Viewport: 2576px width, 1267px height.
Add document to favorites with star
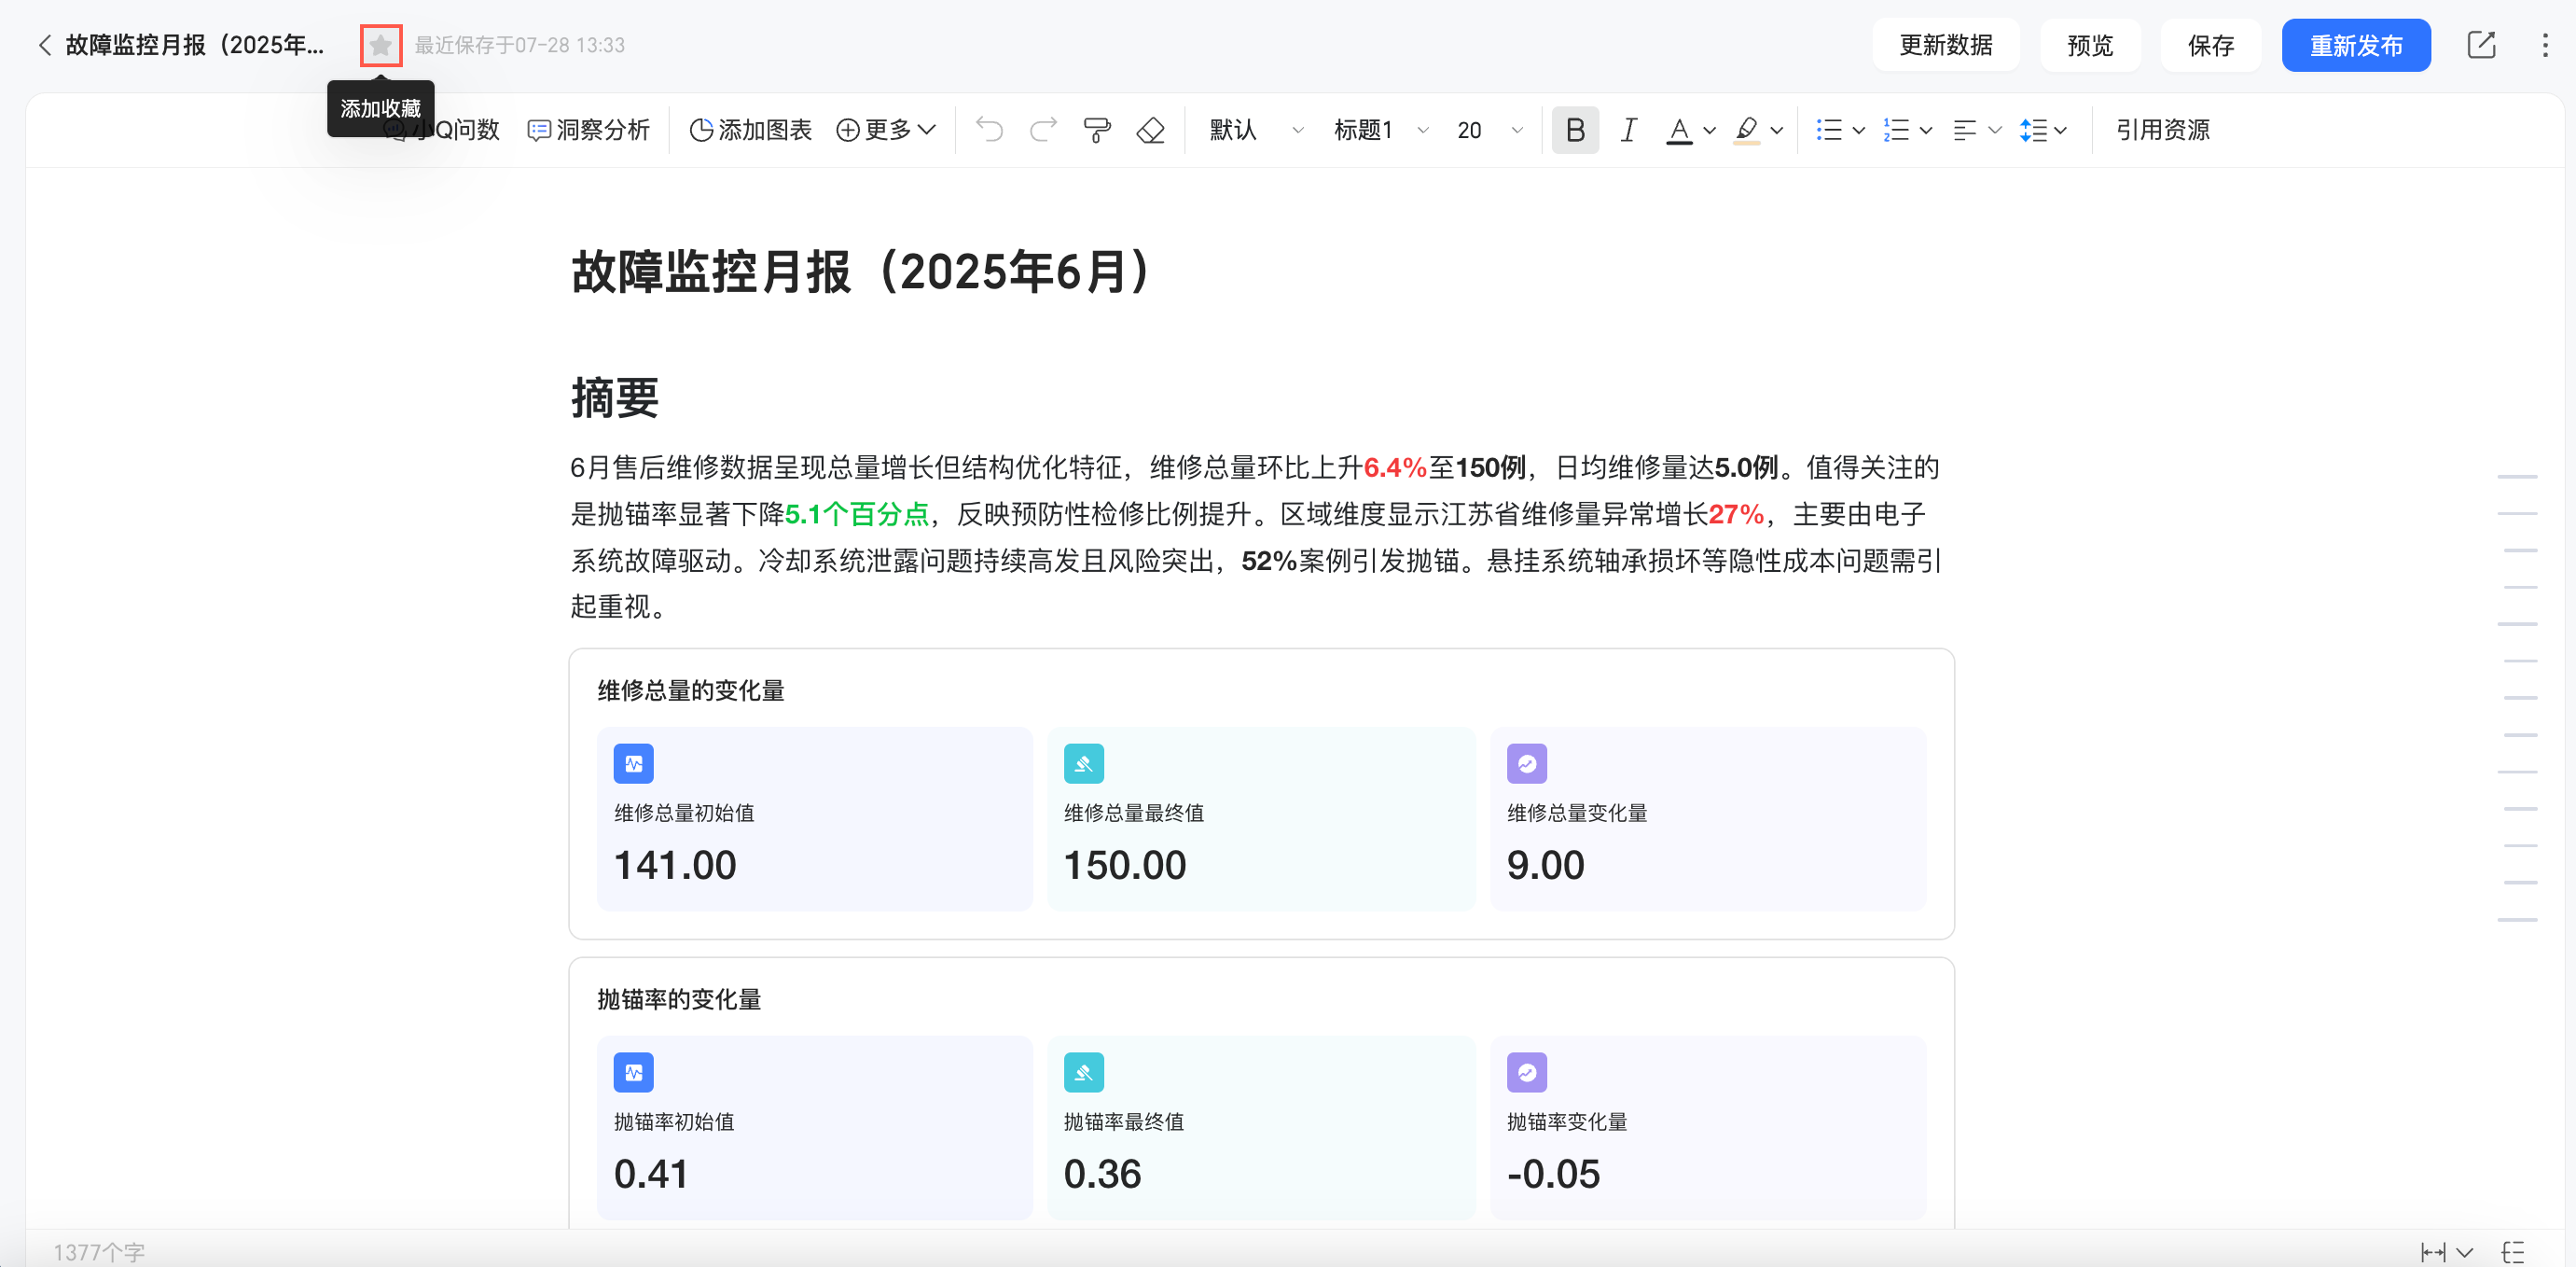pos(380,45)
